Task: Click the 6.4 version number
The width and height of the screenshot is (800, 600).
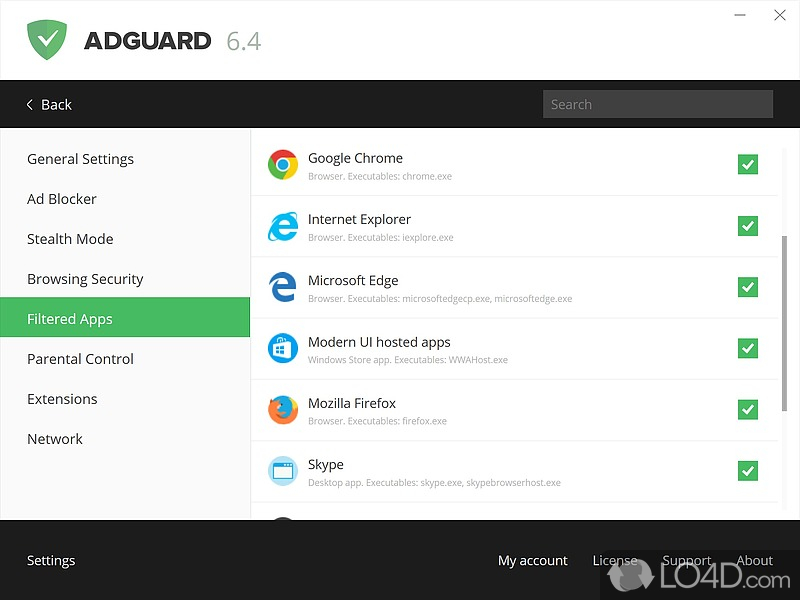Action: (244, 41)
